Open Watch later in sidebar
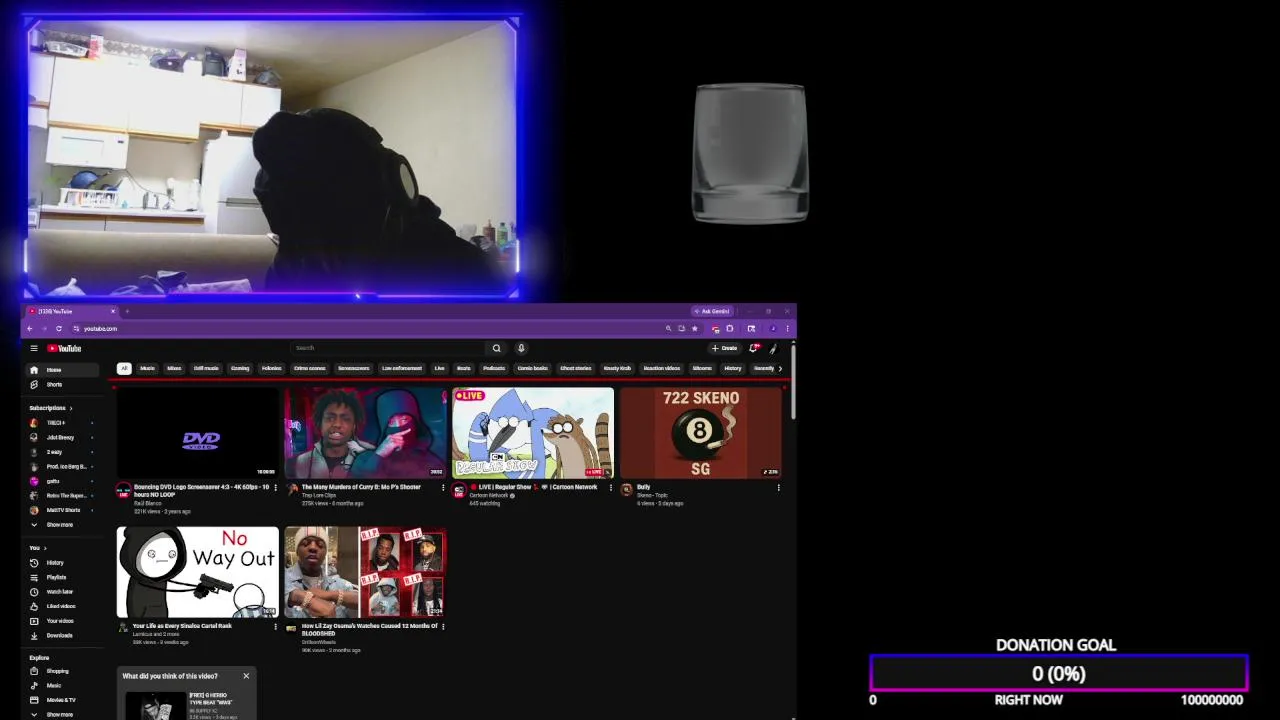The height and width of the screenshot is (720, 1280). click(x=62, y=591)
